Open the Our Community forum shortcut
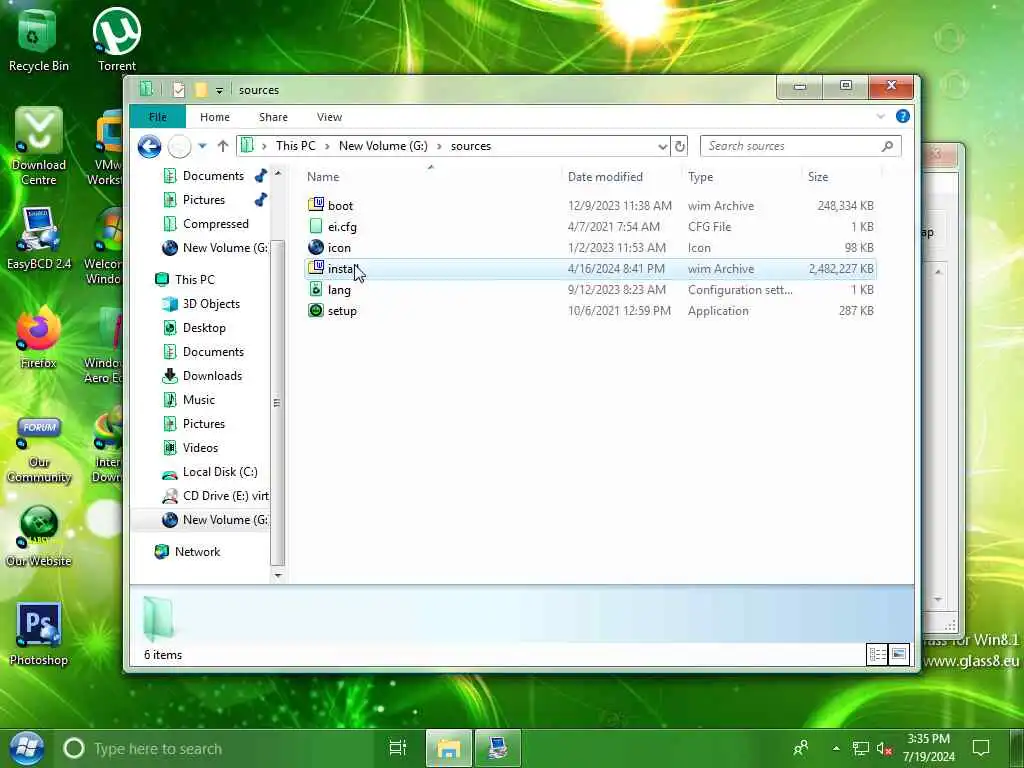The image size is (1024, 768). [39, 451]
